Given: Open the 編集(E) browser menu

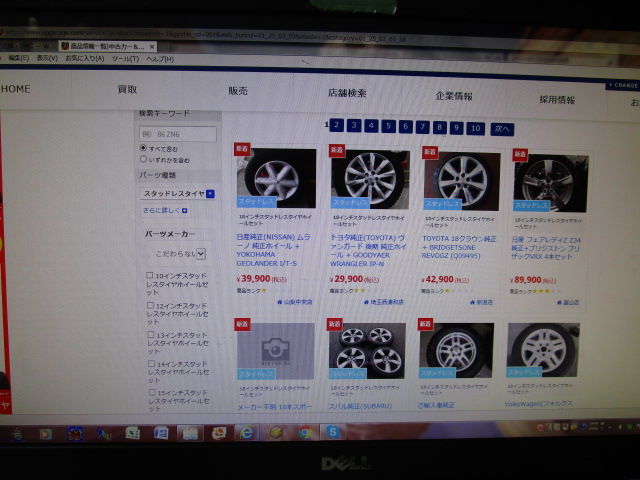Looking at the screenshot, I should 18,58.
